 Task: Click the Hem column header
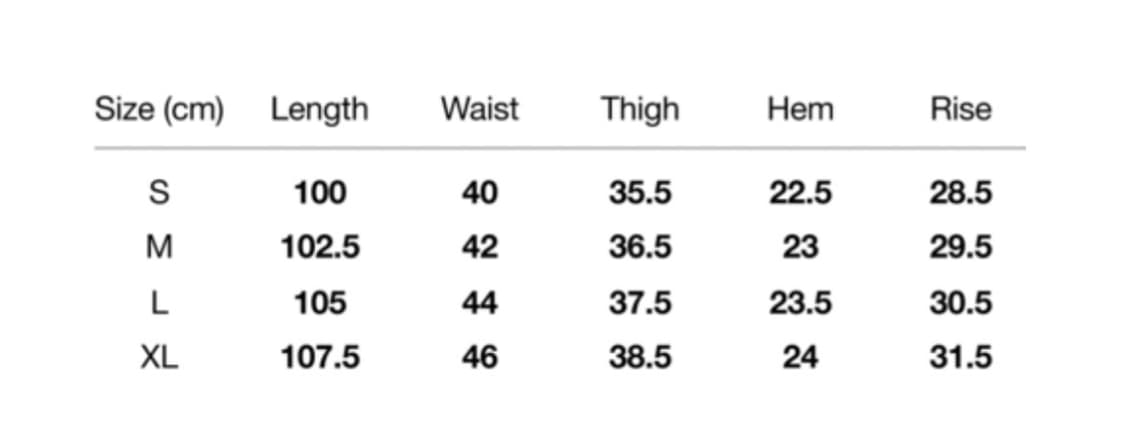801,110
